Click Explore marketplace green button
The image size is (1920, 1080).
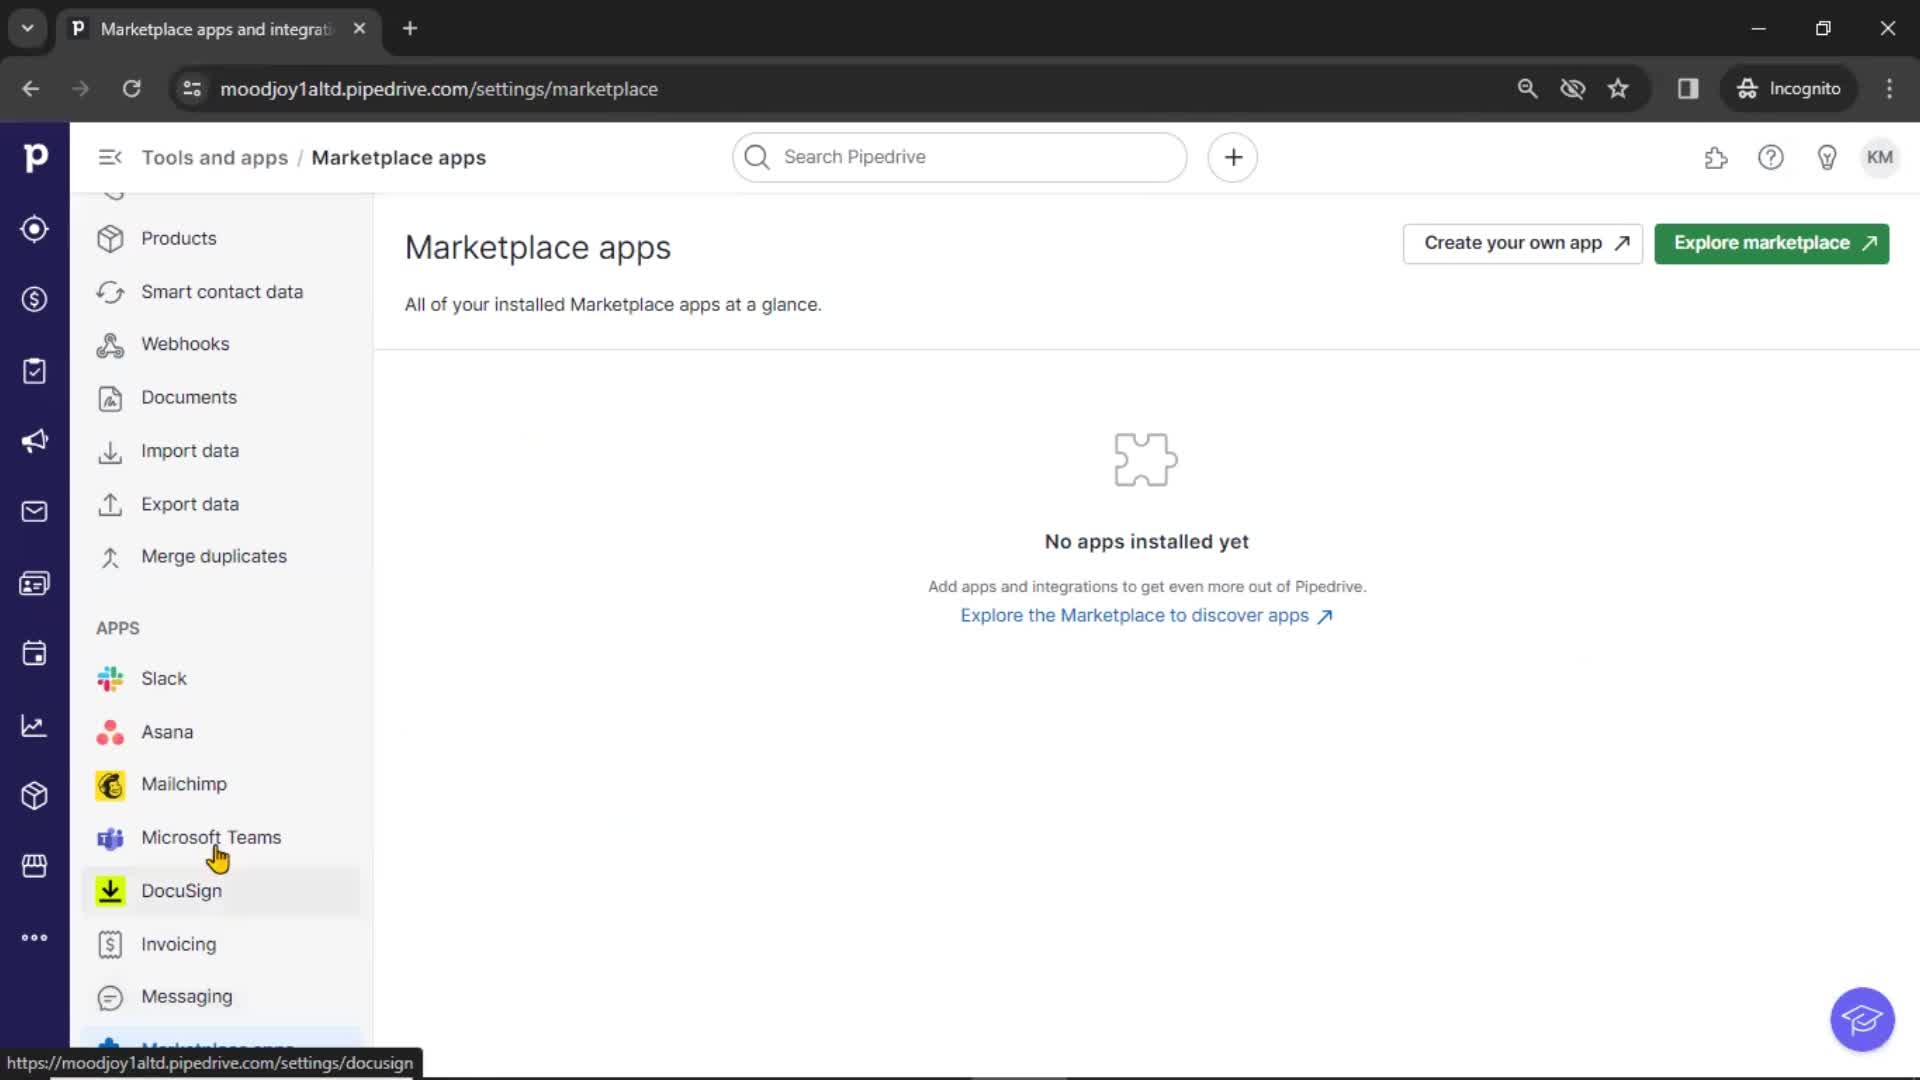(x=1771, y=243)
